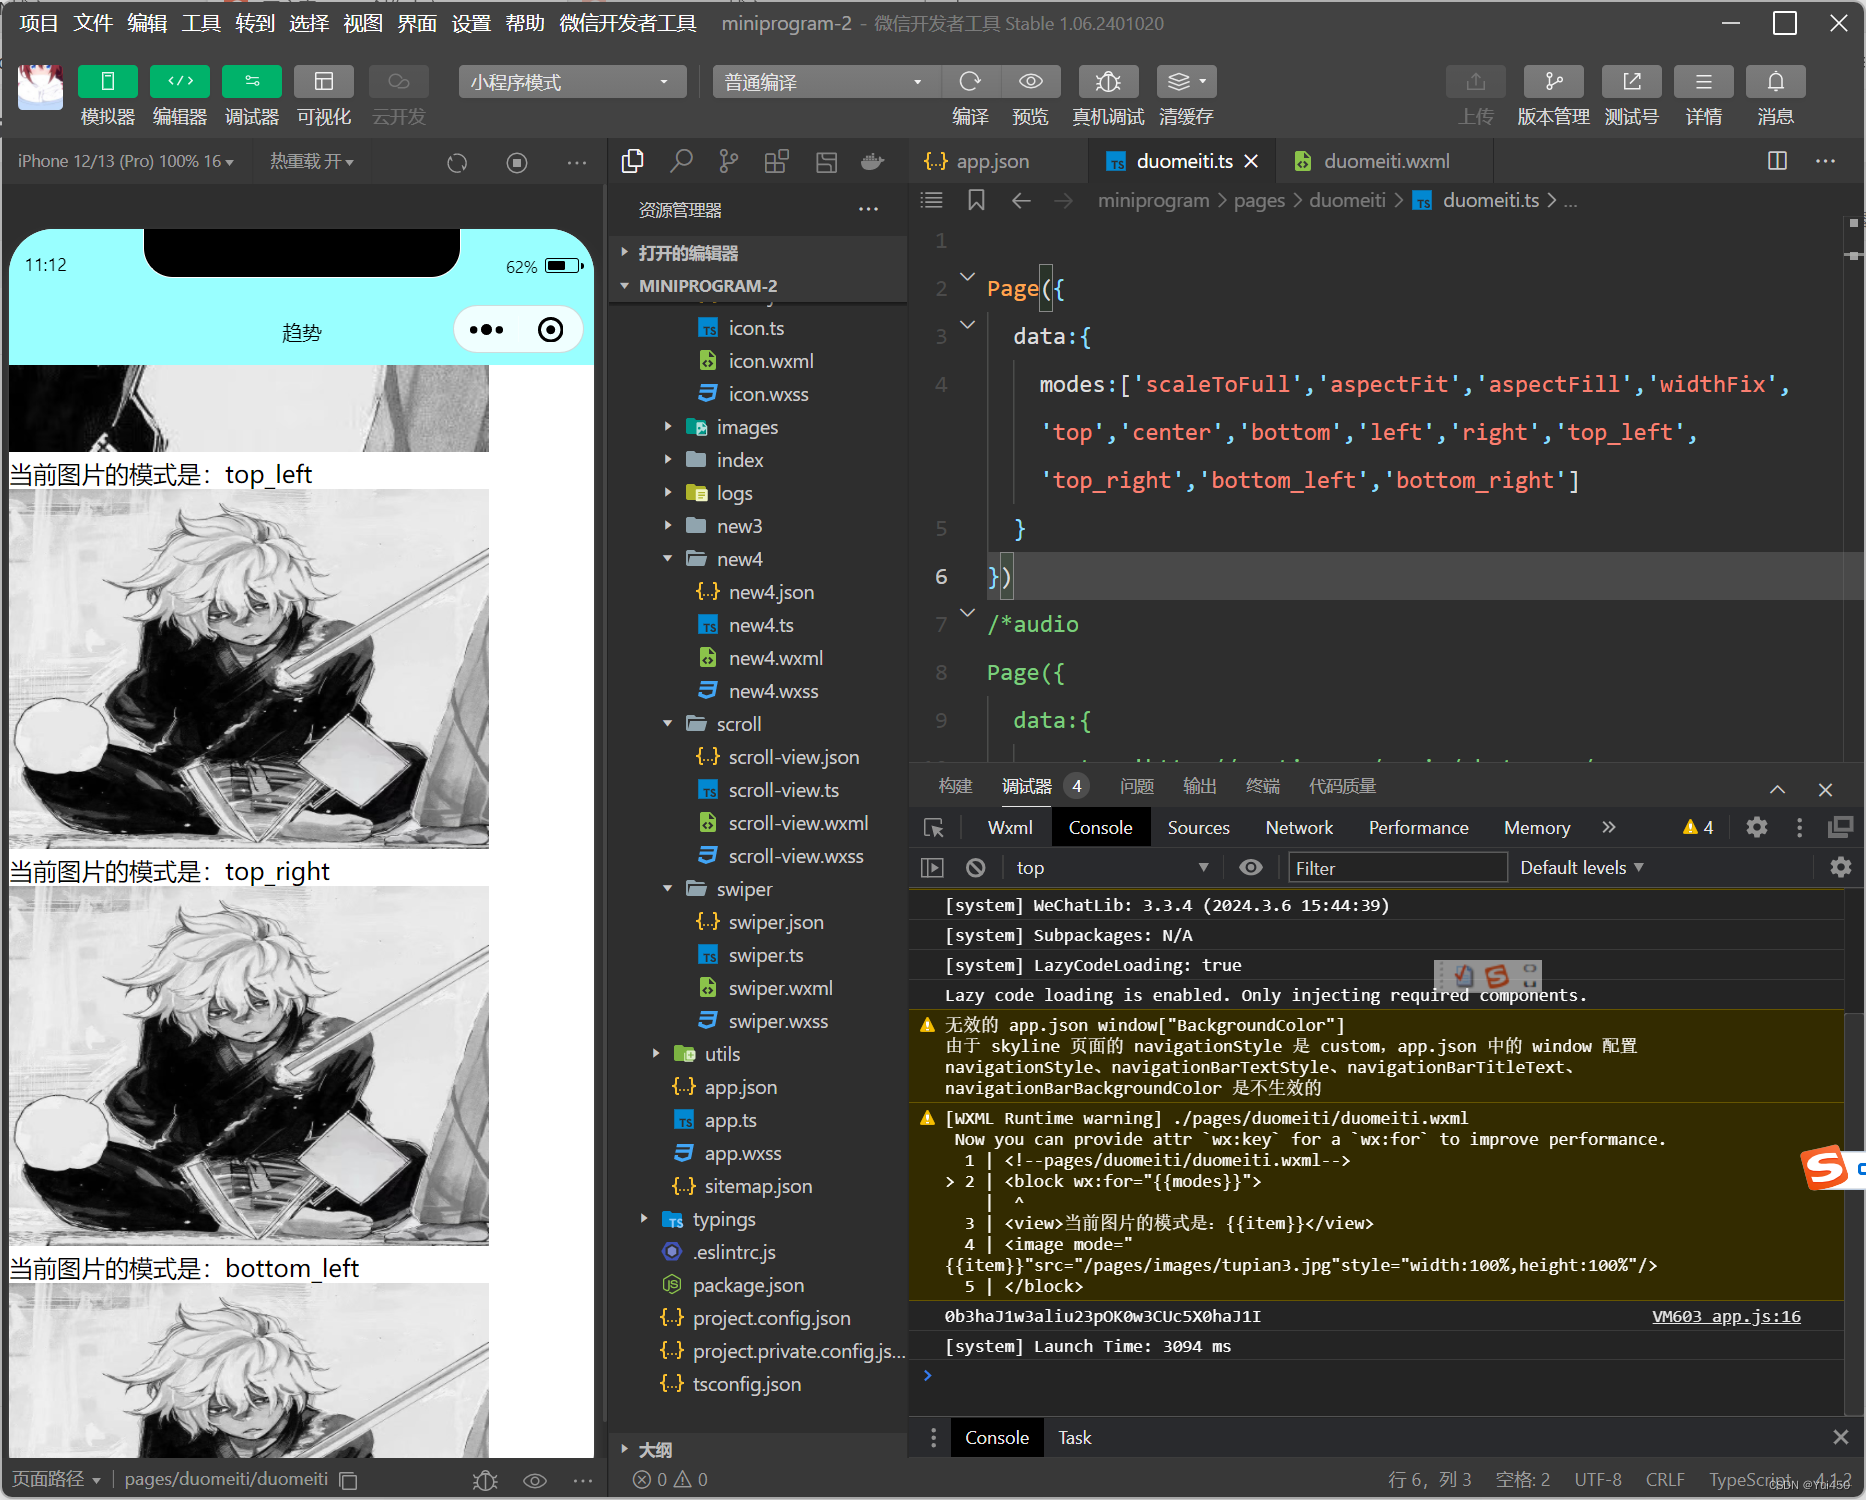The height and width of the screenshot is (1500, 1866).
Task: Switch to the Sources devtools tab
Action: click(1198, 828)
